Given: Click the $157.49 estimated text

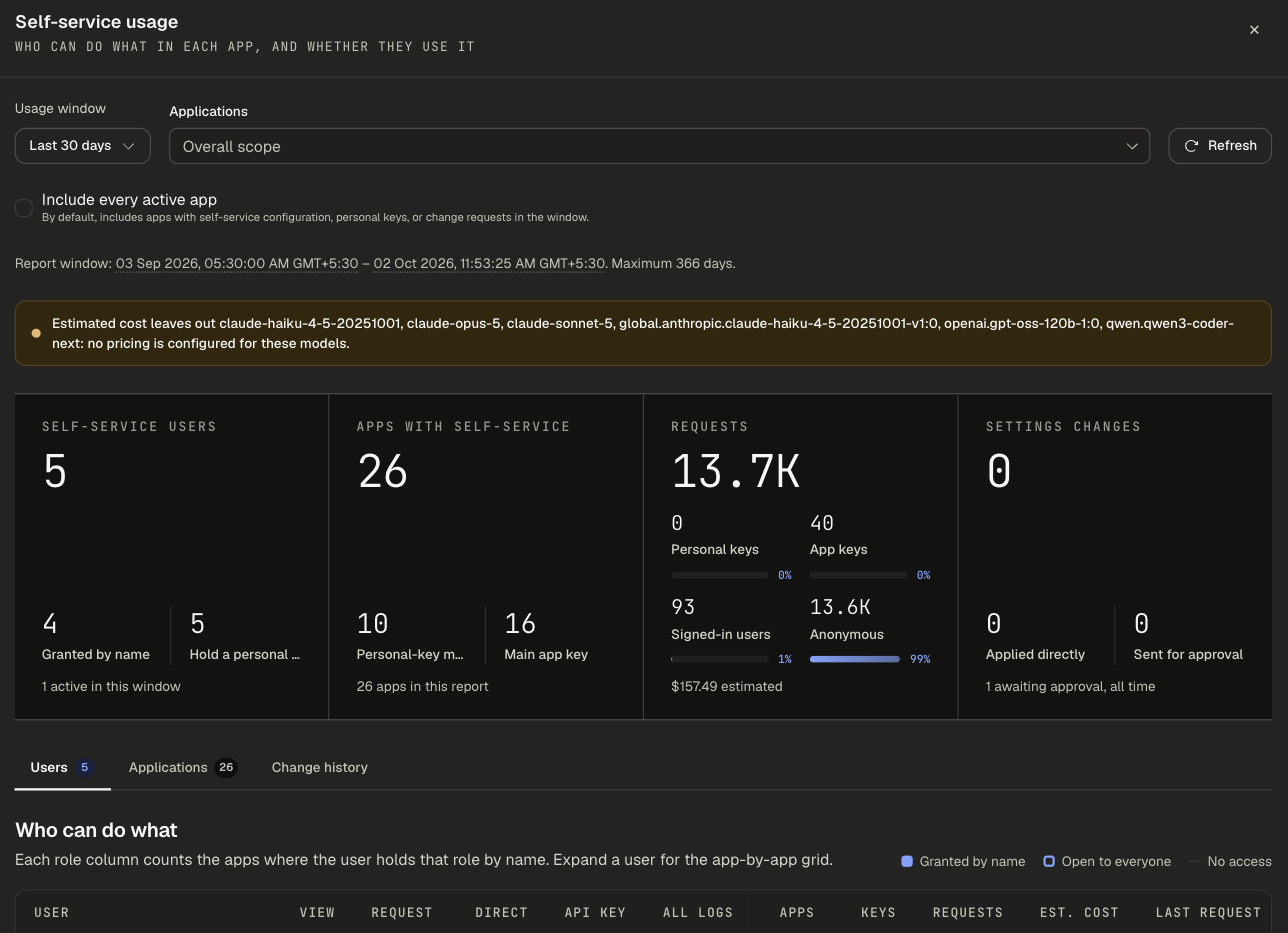Looking at the screenshot, I should [x=727, y=687].
